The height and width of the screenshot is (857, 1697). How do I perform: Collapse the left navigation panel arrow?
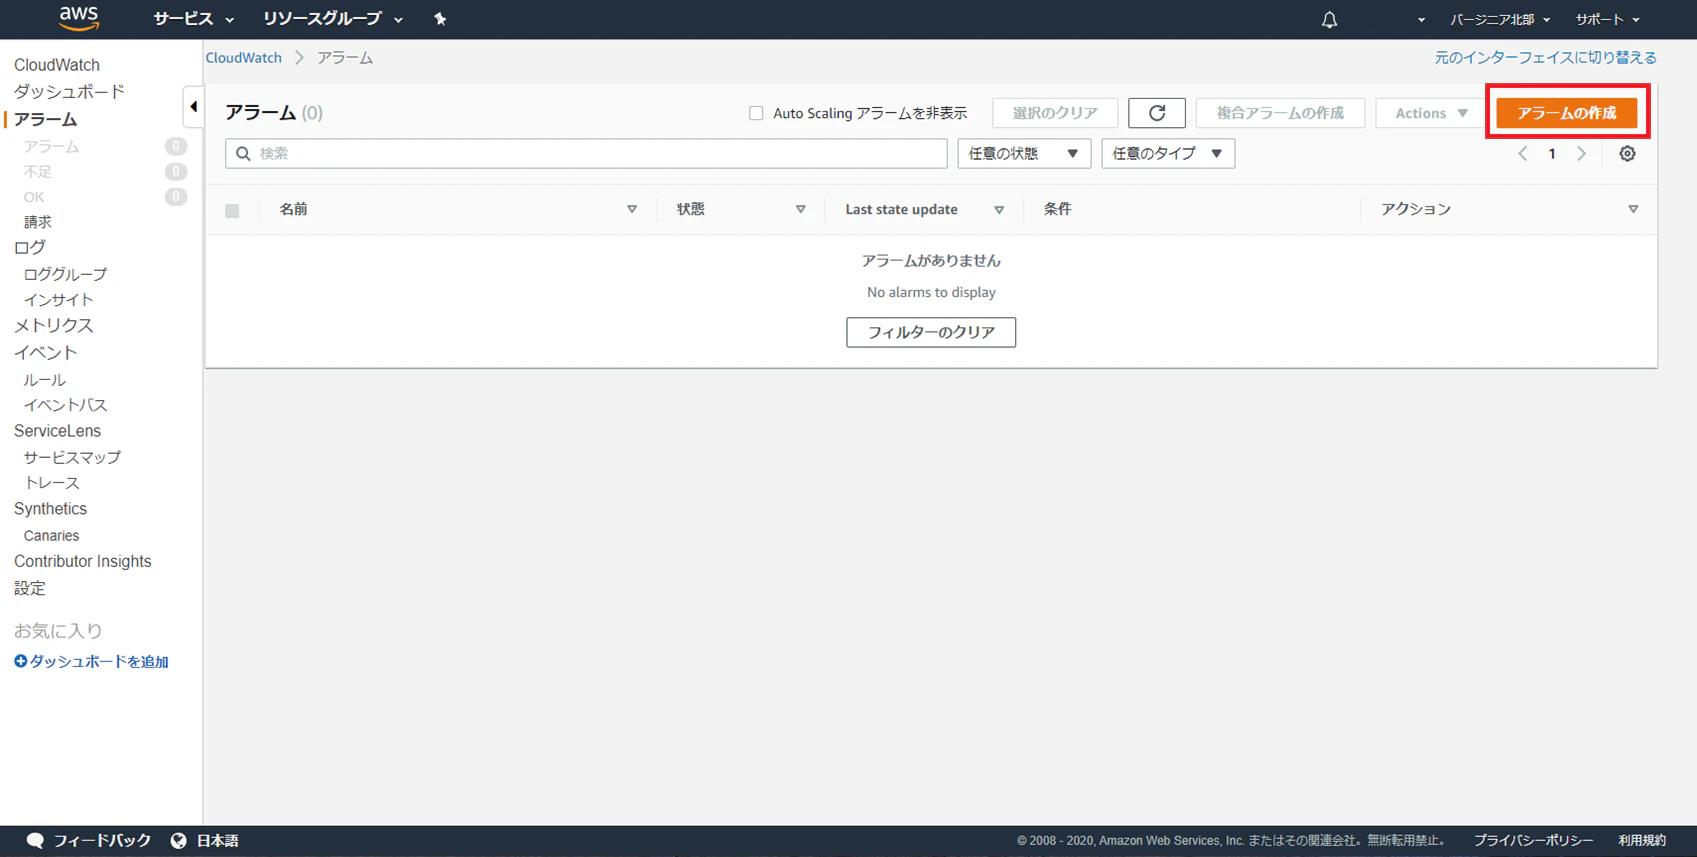(x=193, y=106)
